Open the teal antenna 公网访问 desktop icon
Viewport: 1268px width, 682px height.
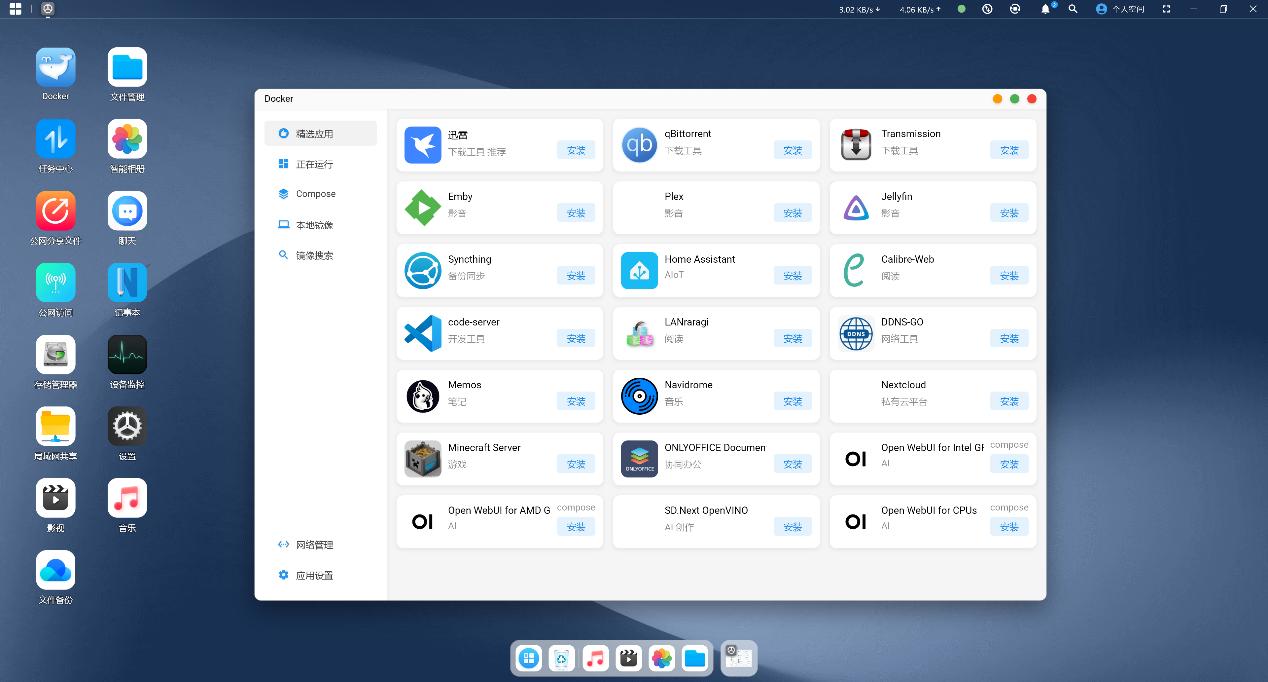(56, 283)
